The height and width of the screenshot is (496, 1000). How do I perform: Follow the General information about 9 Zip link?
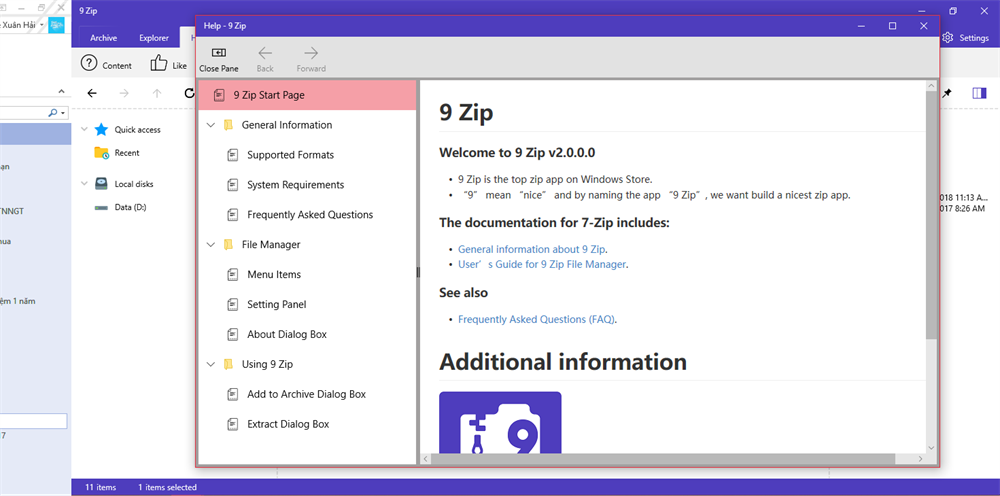(533, 249)
